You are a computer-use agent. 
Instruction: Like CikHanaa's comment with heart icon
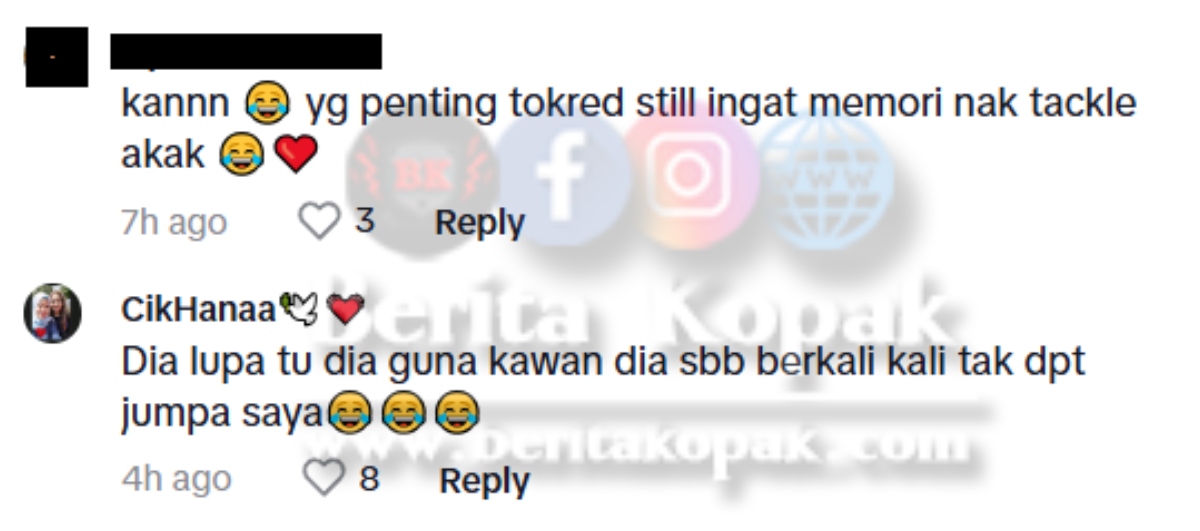pyautogui.click(x=323, y=480)
